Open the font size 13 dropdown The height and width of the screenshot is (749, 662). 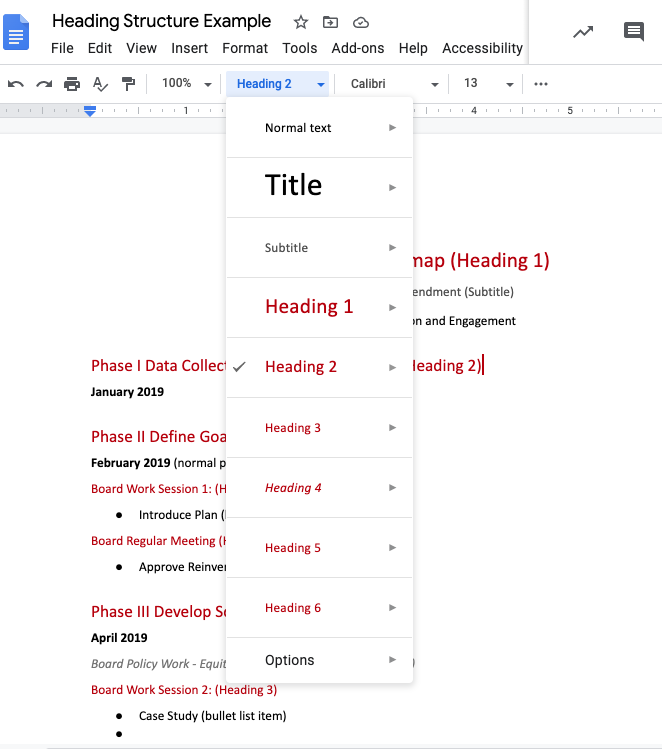(x=488, y=84)
